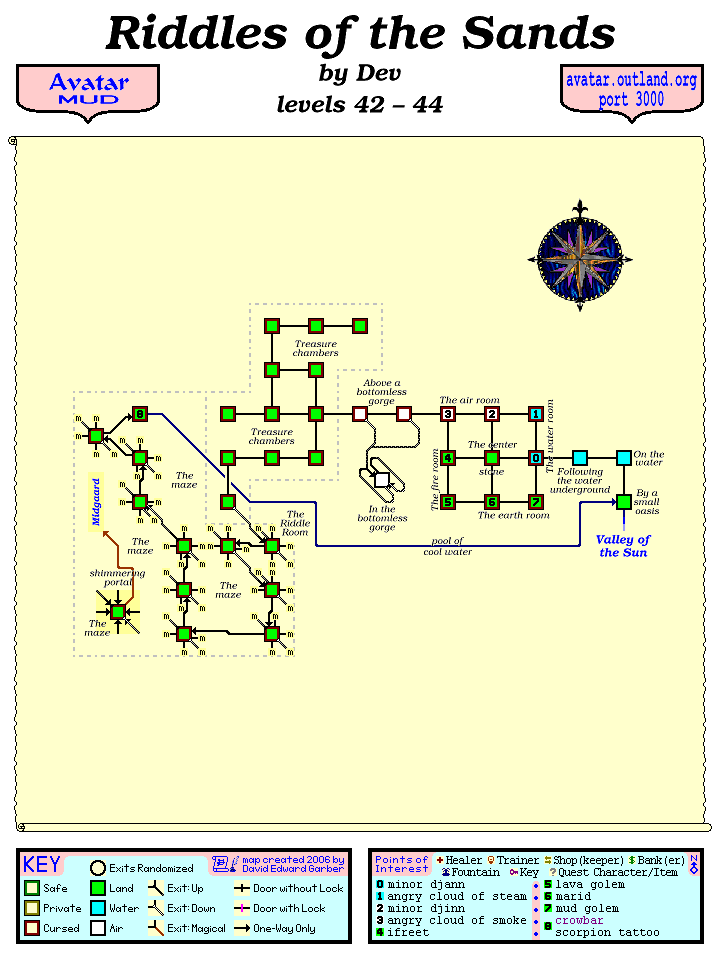Viewport: 720px width, 960px height.
Task: Click room 3 in the air room
Action: click(x=448, y=414)
